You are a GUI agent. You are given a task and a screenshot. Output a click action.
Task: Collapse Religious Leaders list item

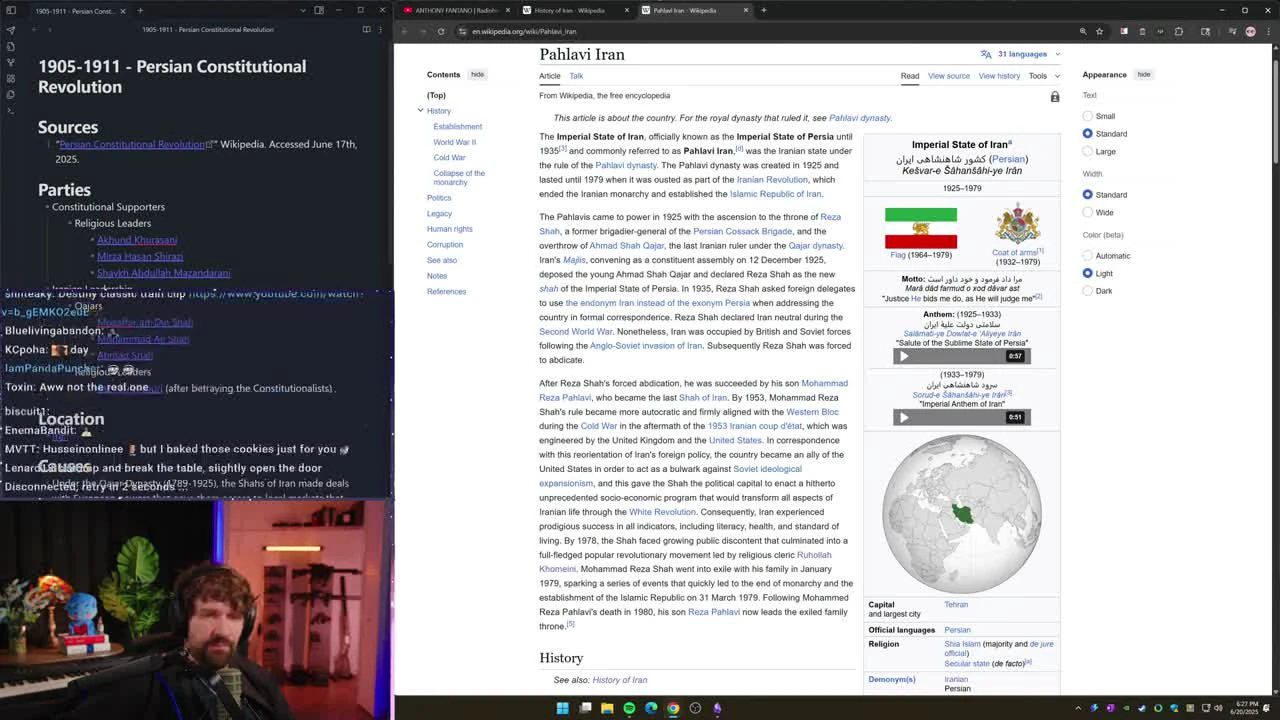point(69,224)
